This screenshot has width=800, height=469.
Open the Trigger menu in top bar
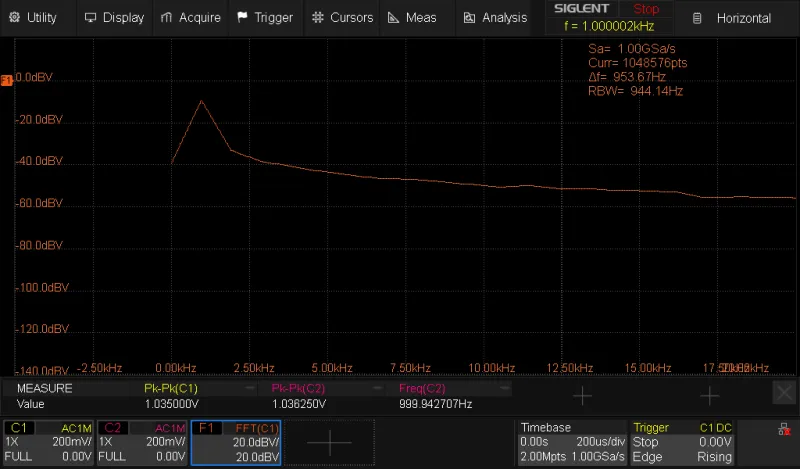(x=265, y=18)
